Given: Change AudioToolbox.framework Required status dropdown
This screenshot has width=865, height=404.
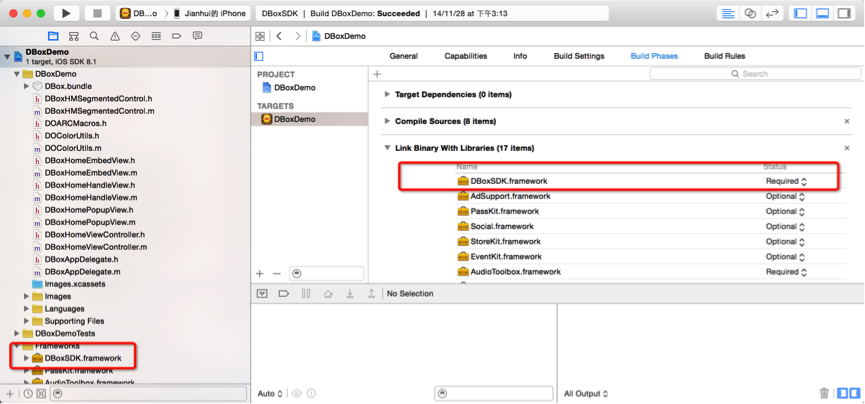Looking at the screenshot, I should 786,272.
